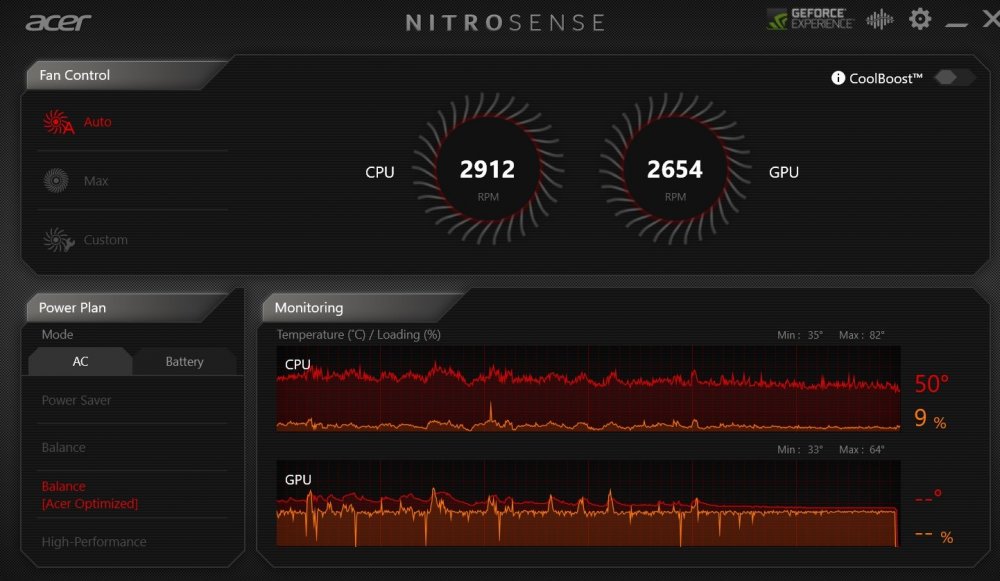Click the CPU temperature graph
Viewport: 1000px width, 581px height.
point(588,390)
